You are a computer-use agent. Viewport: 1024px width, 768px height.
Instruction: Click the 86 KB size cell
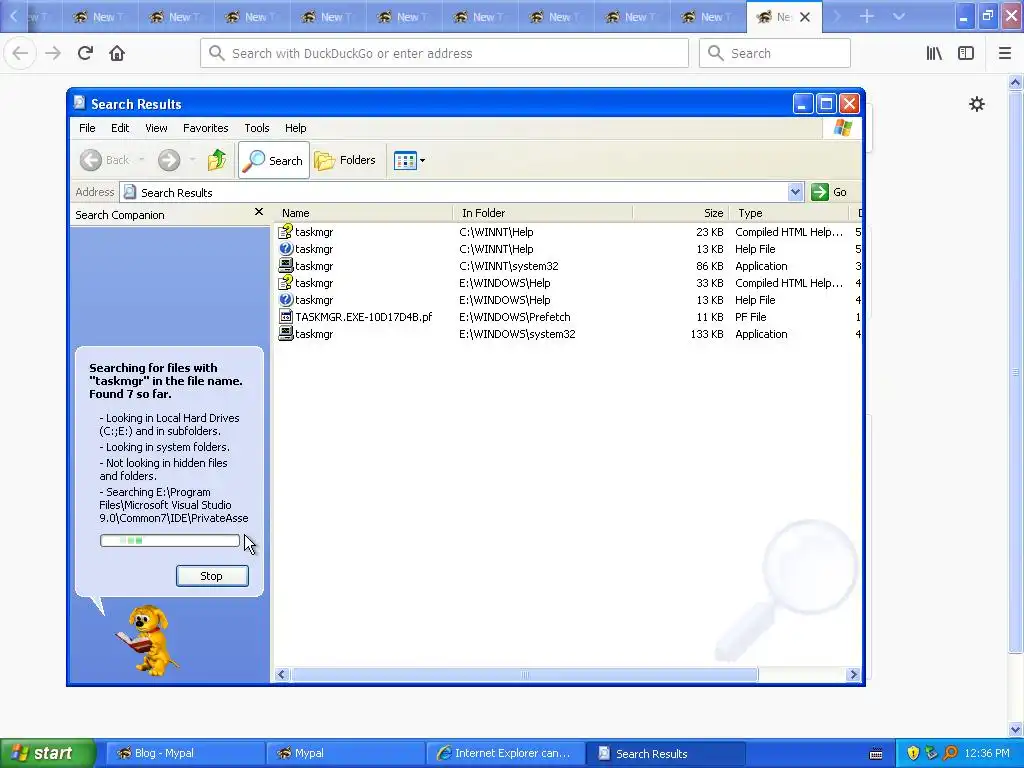(x=709, y=266)
